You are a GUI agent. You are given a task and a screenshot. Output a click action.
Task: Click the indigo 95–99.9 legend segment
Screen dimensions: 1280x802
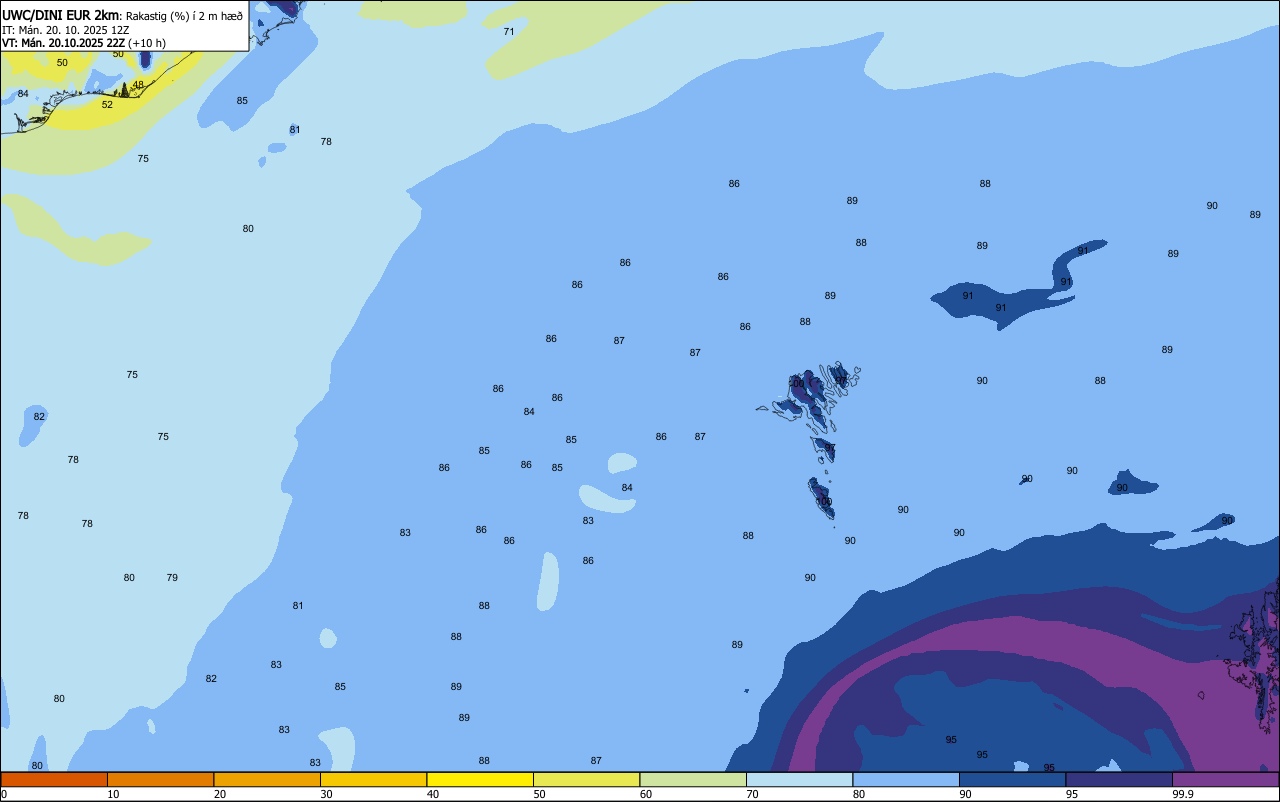(x=1119, y=779)
